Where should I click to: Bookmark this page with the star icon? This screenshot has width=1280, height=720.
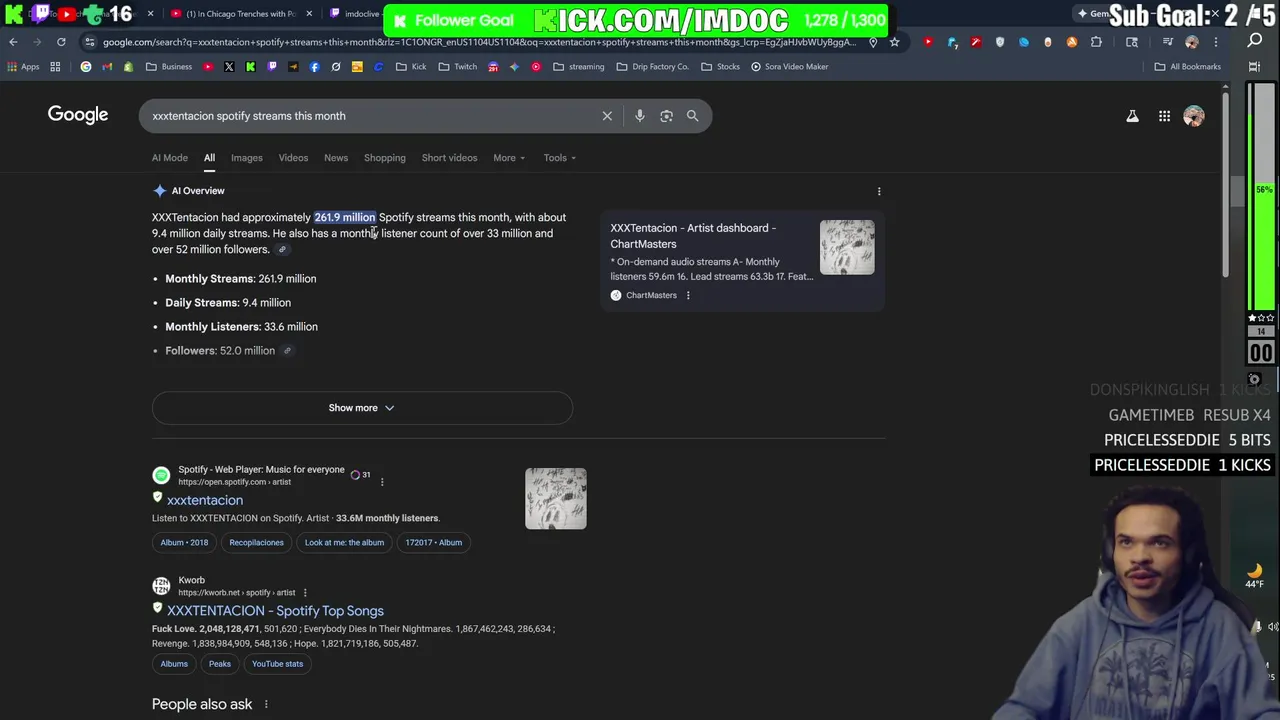[894, 42]
